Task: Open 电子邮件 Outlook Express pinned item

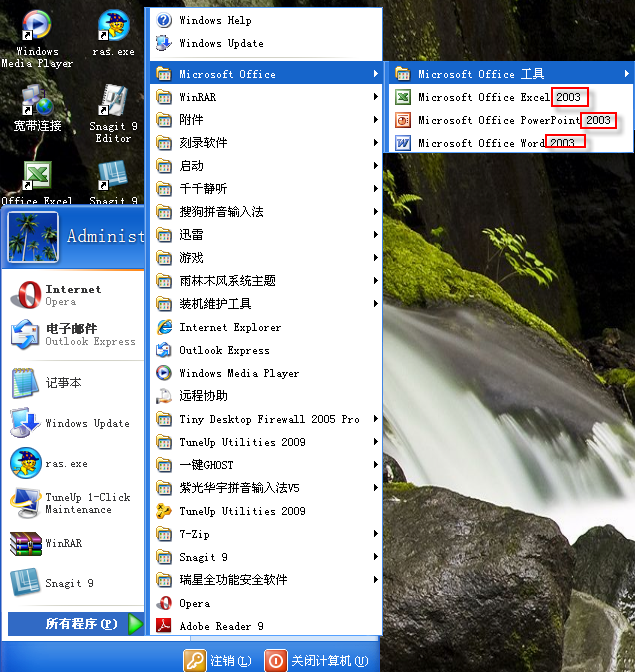Action: pyautogui.click(x=73, y=335)
